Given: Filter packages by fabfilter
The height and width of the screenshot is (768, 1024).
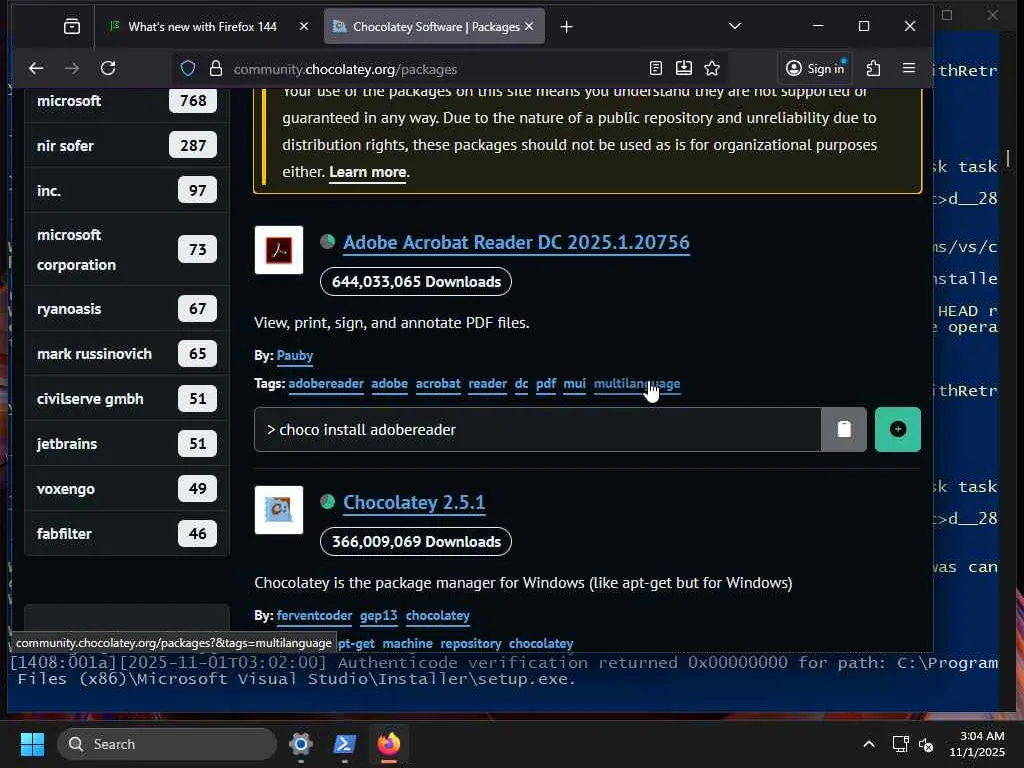Looking at the screenshot, I should point(127,534).
